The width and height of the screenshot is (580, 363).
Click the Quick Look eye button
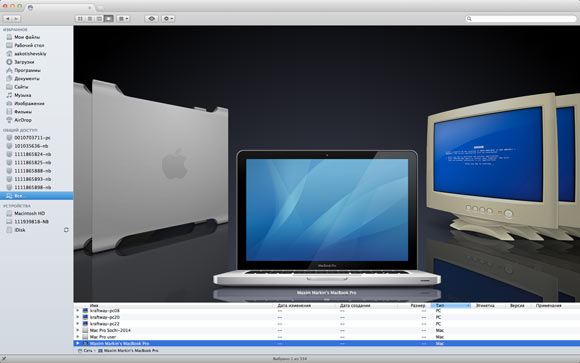point(151,19)
